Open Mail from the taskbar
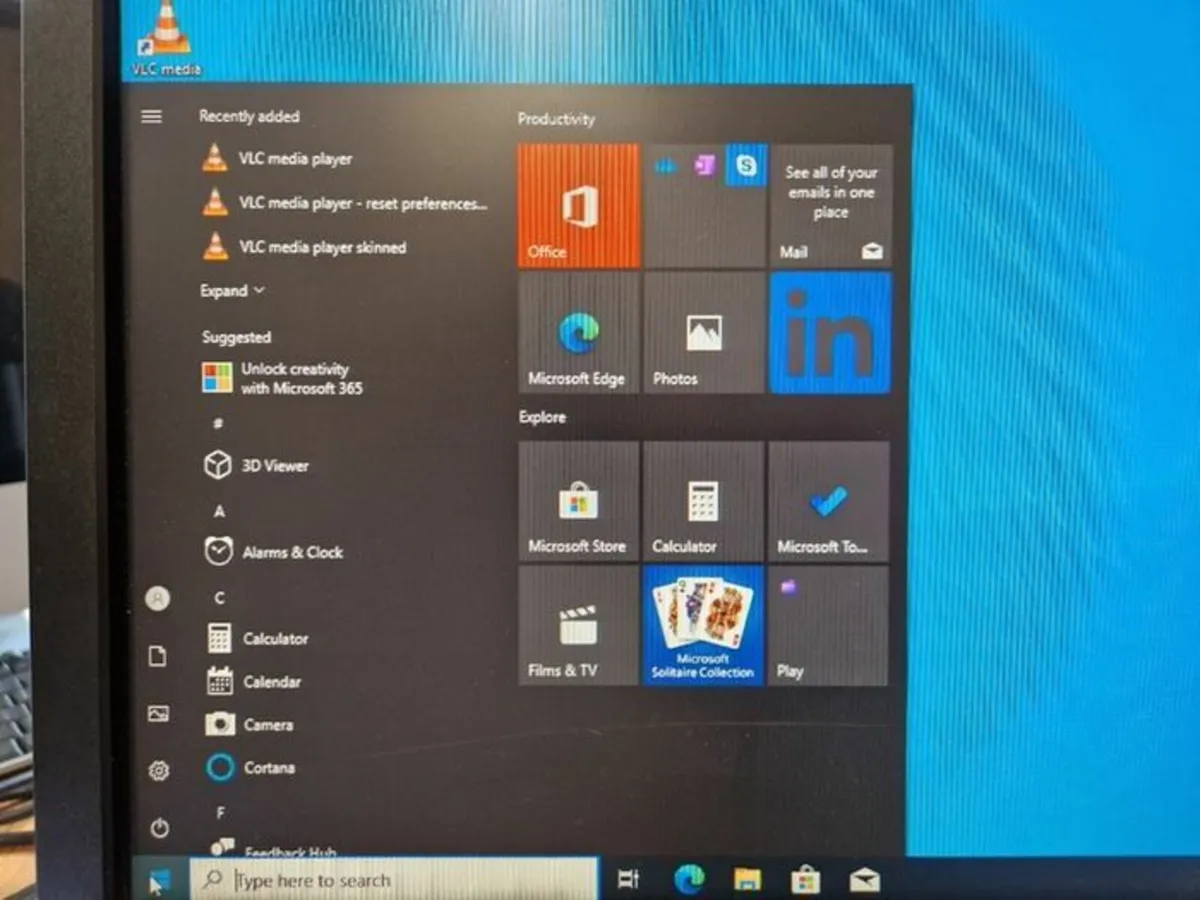The width and height of the screenshot is (1200, 900). click(864, 875)
